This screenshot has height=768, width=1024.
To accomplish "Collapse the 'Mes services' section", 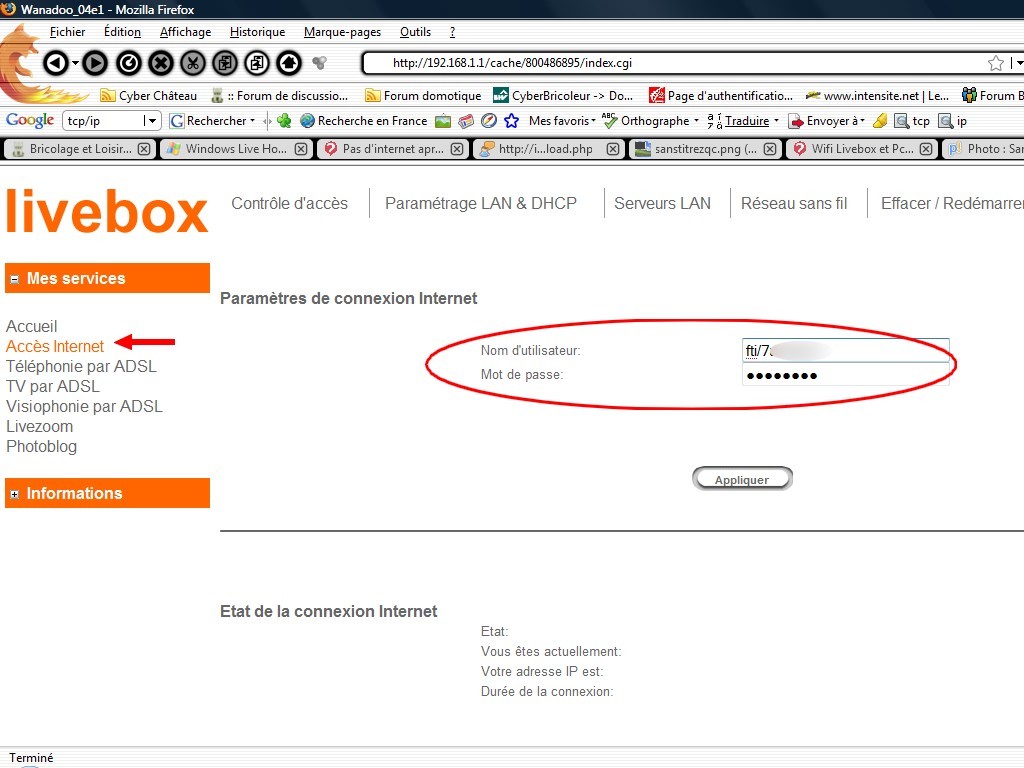I will click(x=14, y=279).
